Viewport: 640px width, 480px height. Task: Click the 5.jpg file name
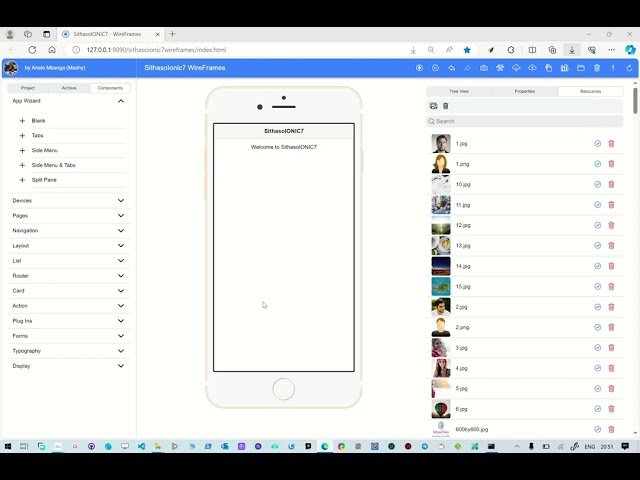click(461, 389)
